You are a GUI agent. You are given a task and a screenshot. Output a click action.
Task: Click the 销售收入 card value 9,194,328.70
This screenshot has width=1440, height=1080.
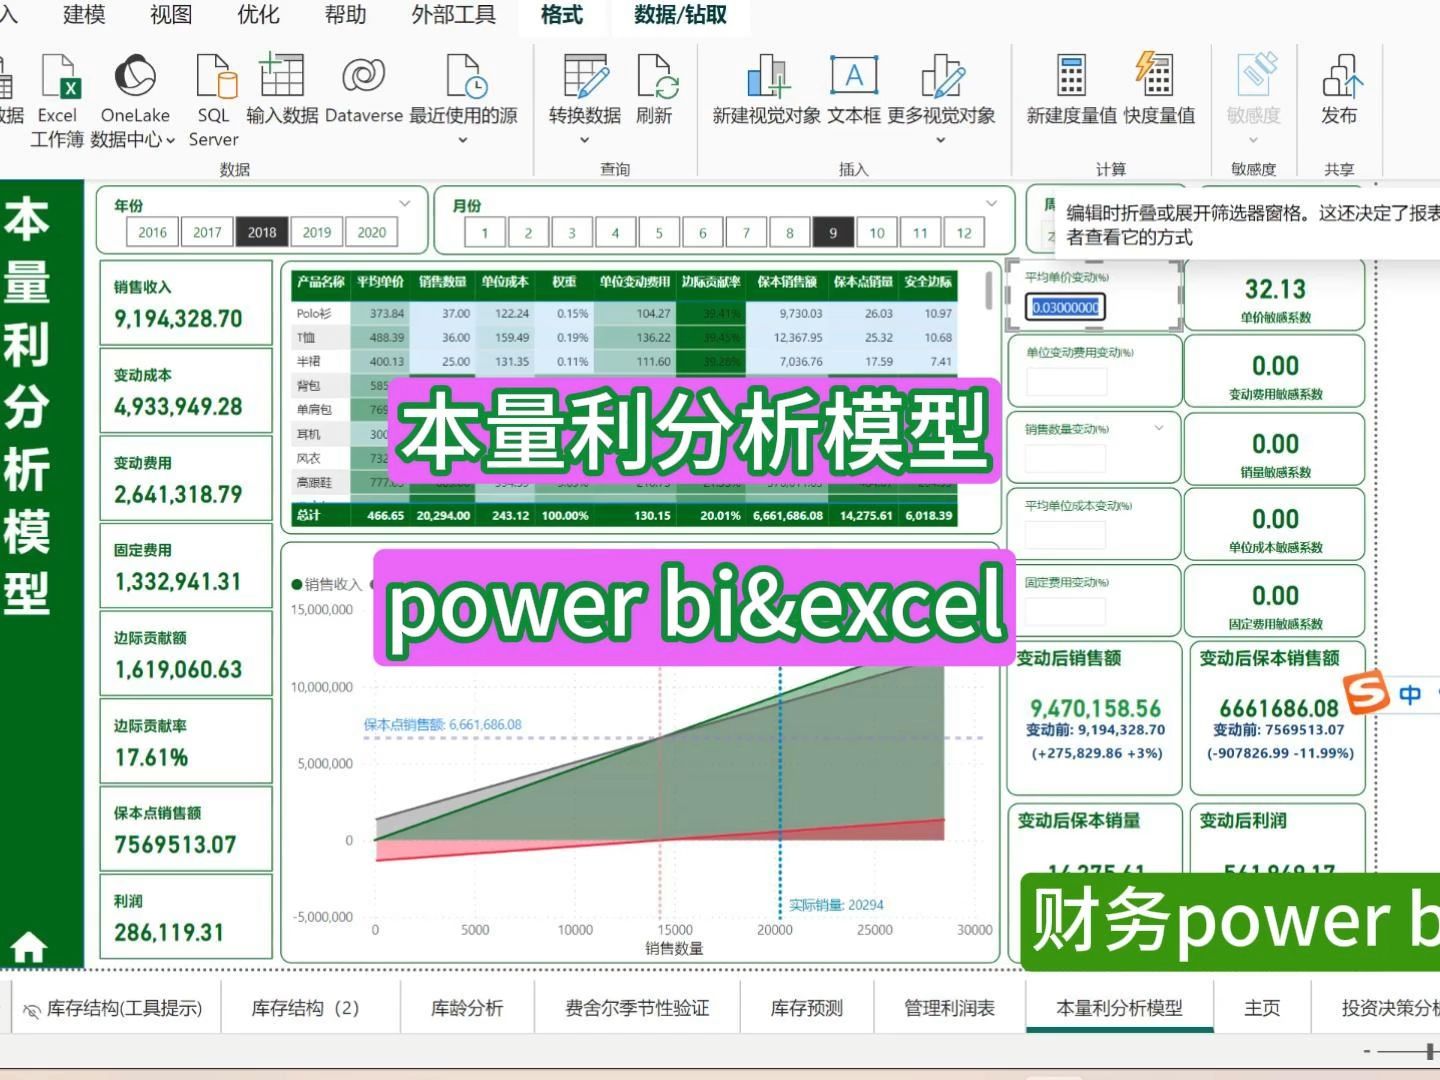point(178,319)
